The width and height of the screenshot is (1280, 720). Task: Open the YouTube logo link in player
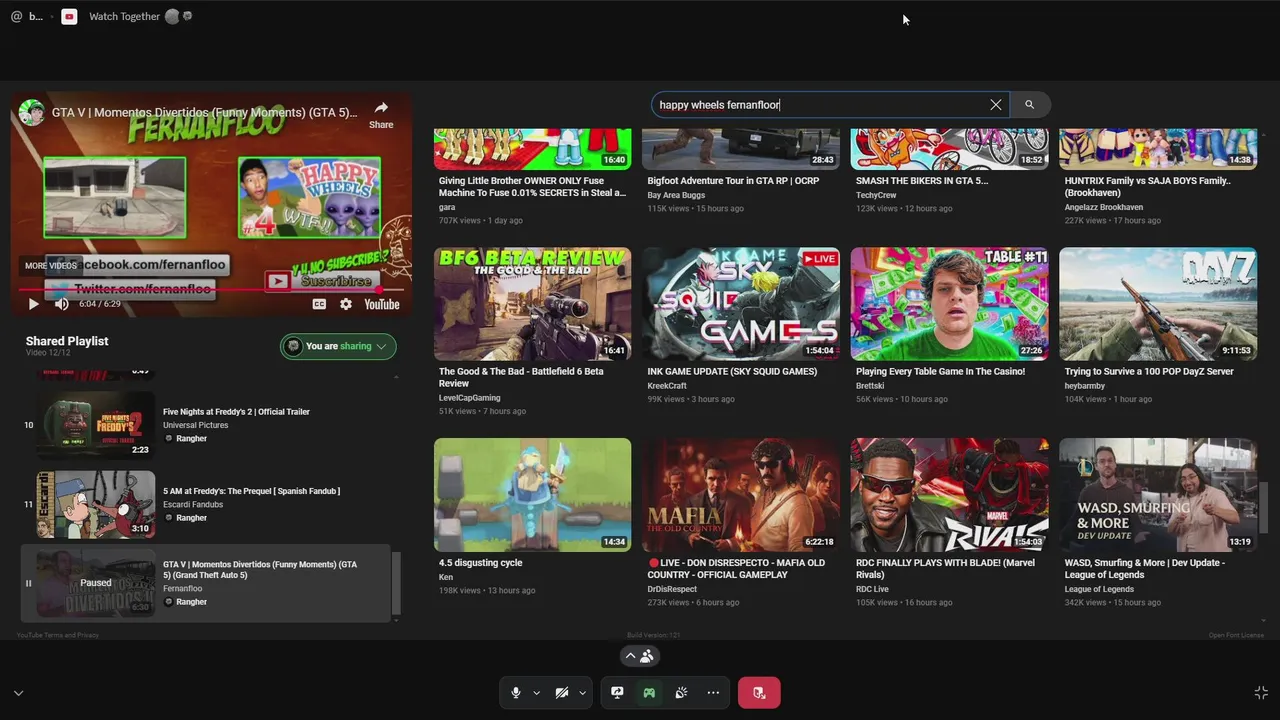click(x=382, y=304)
